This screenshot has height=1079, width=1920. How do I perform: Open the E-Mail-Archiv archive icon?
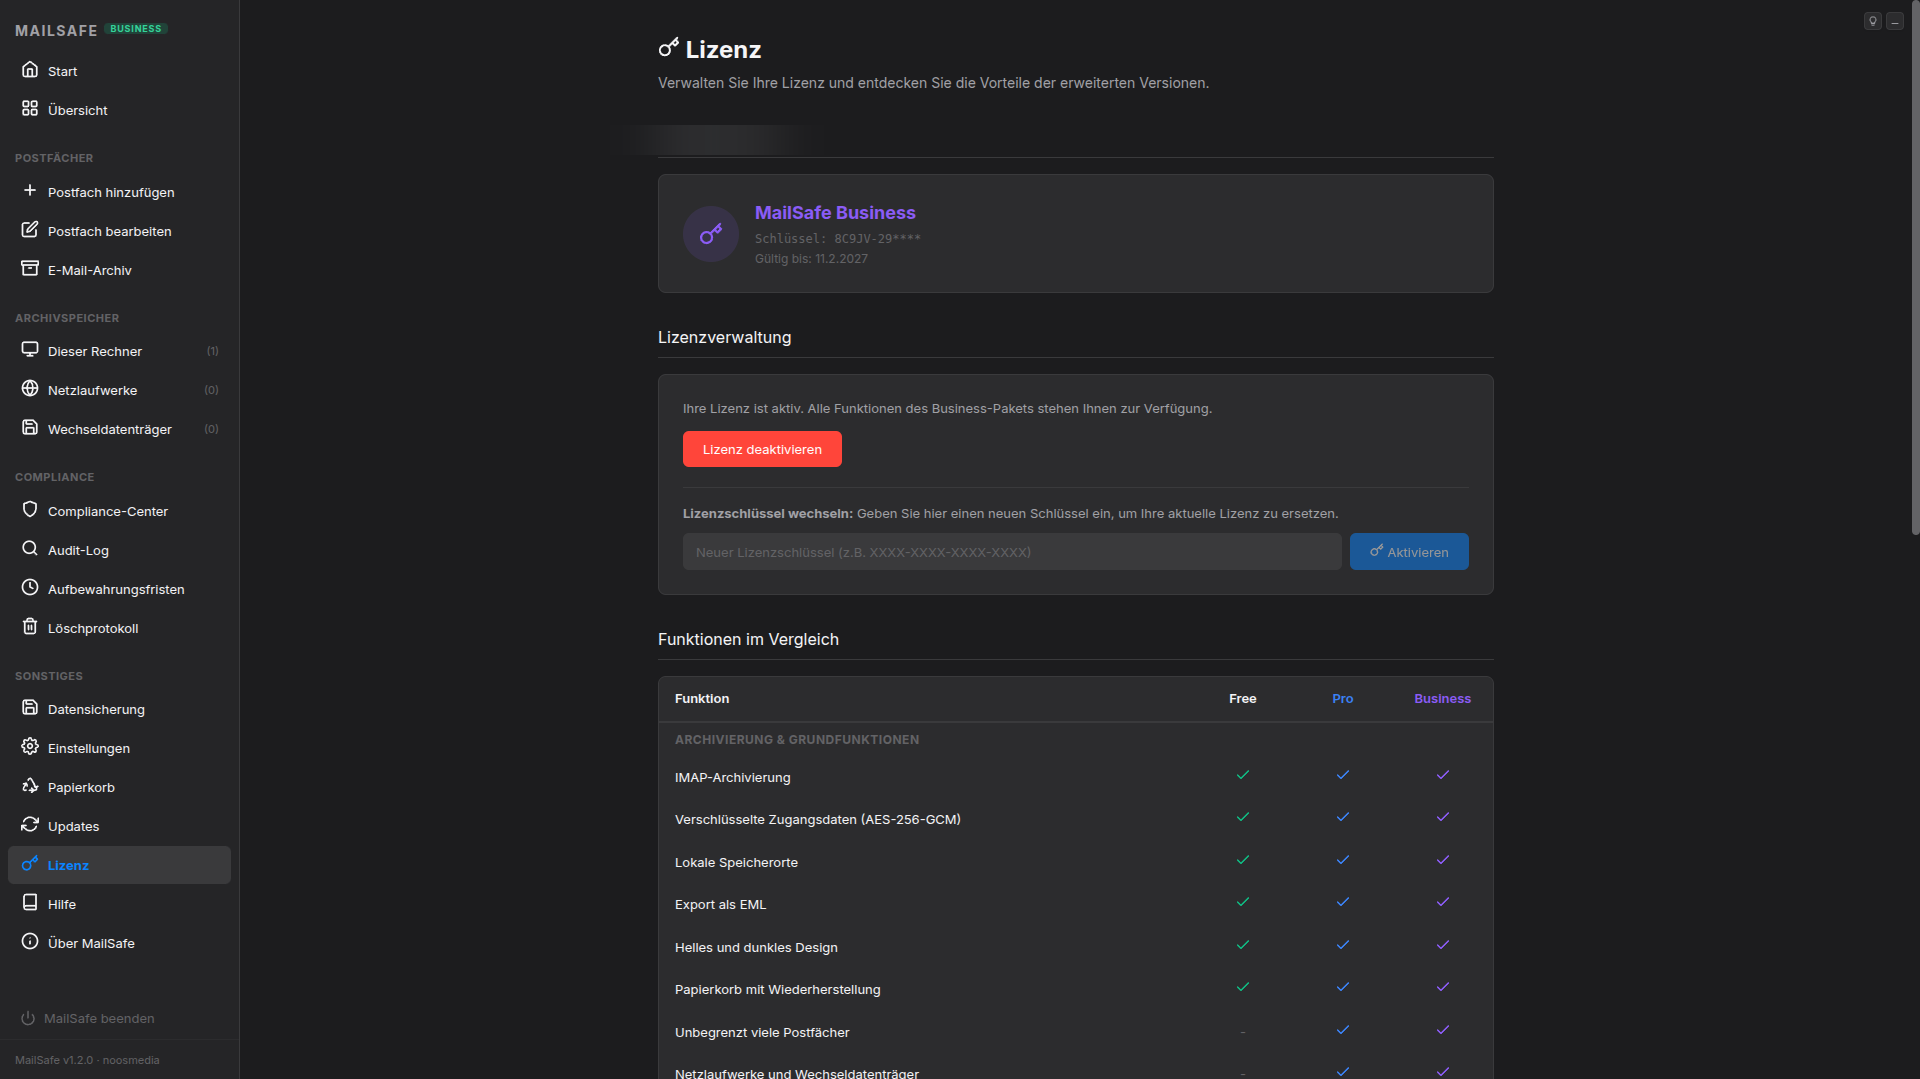tap(30, 268)
